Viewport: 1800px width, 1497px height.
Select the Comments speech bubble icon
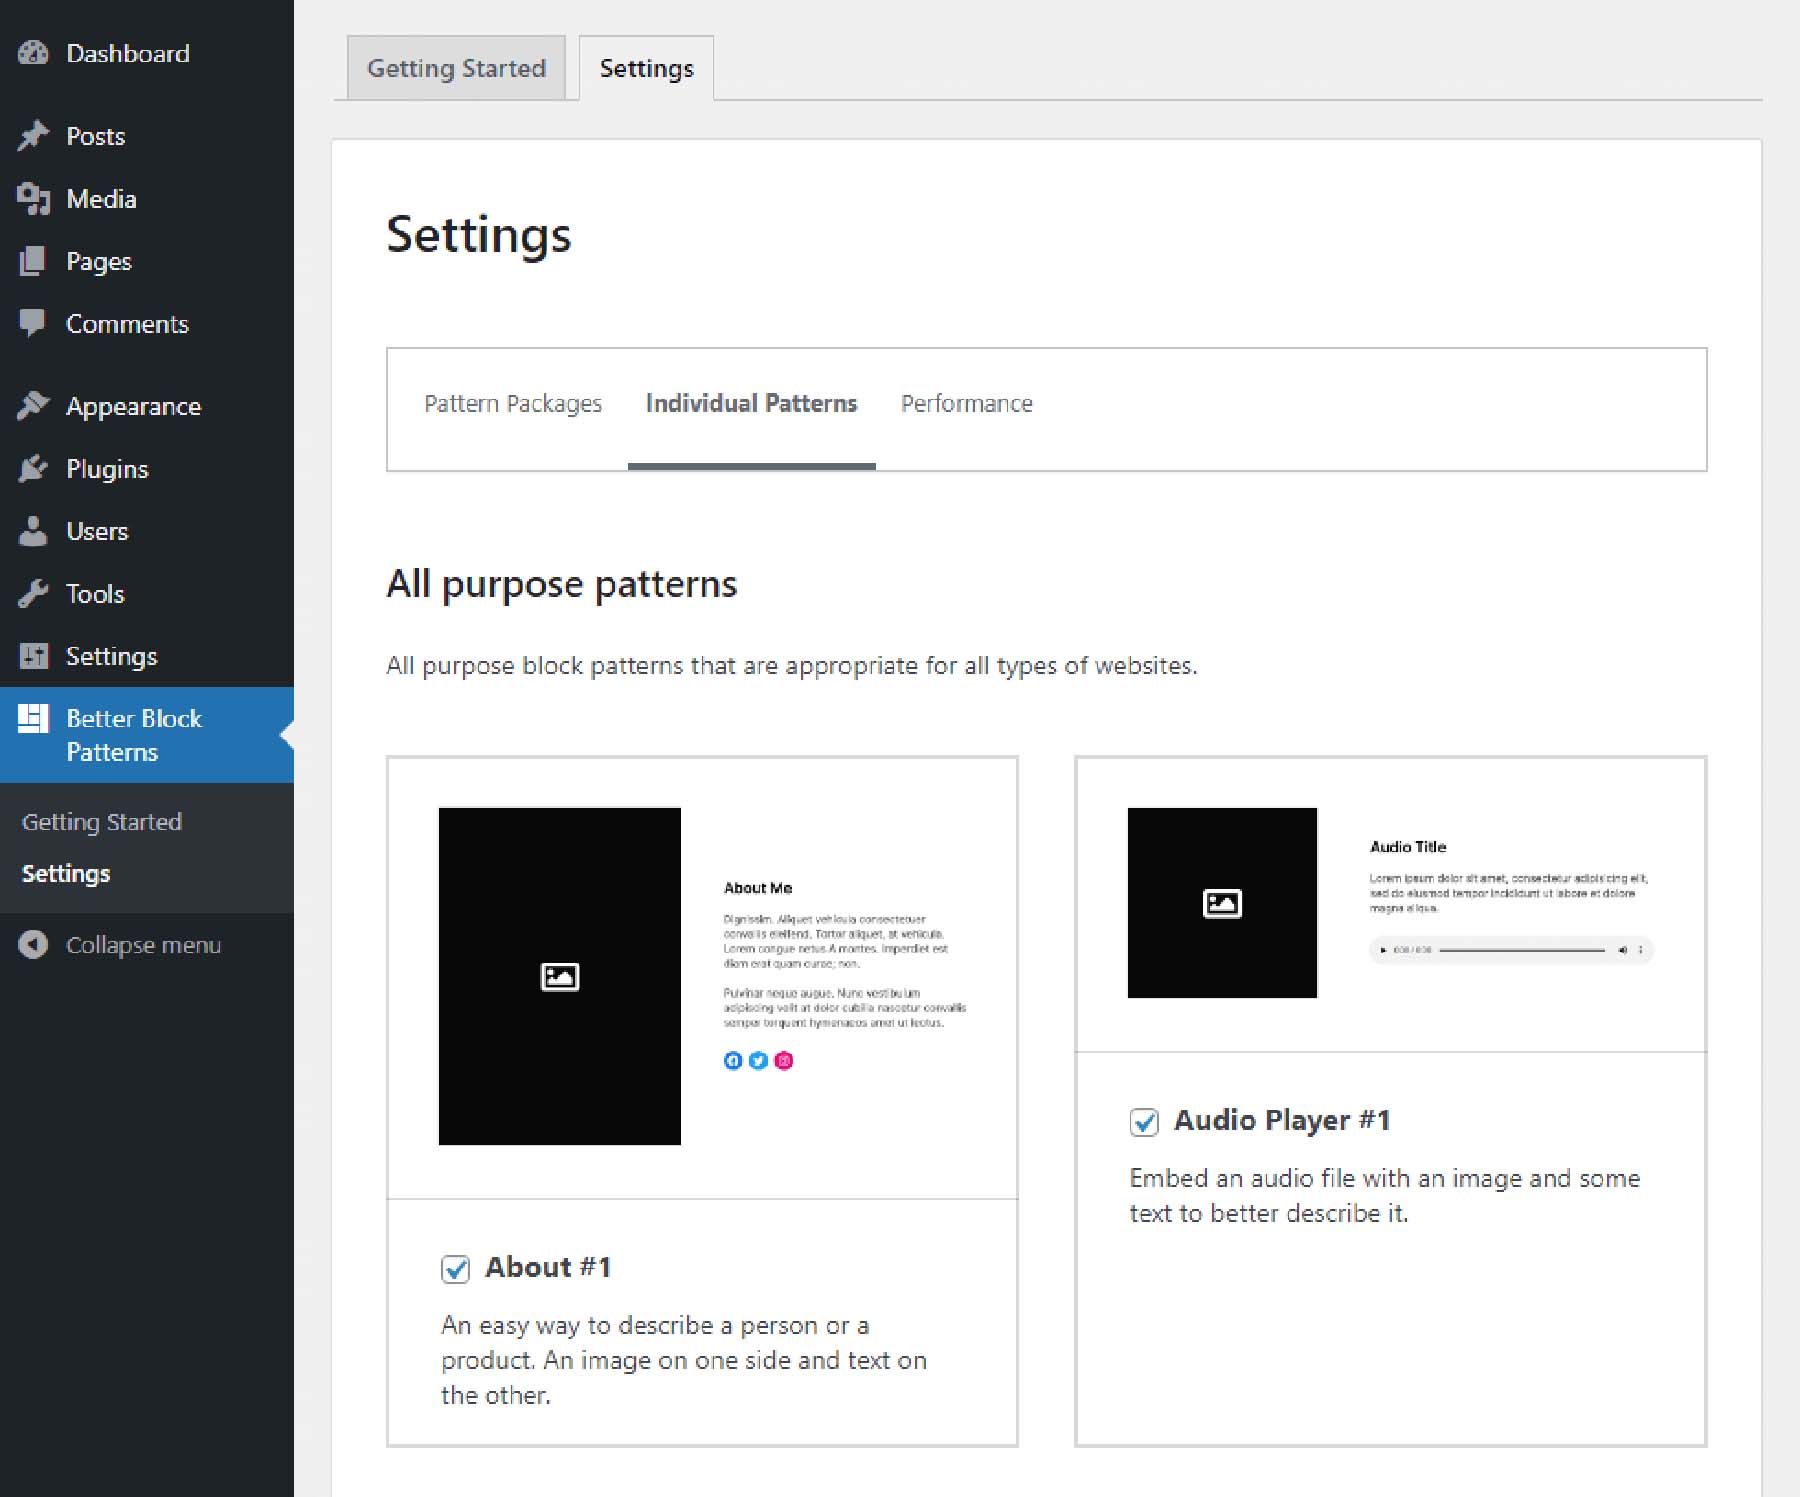click(x=33, y=323)
